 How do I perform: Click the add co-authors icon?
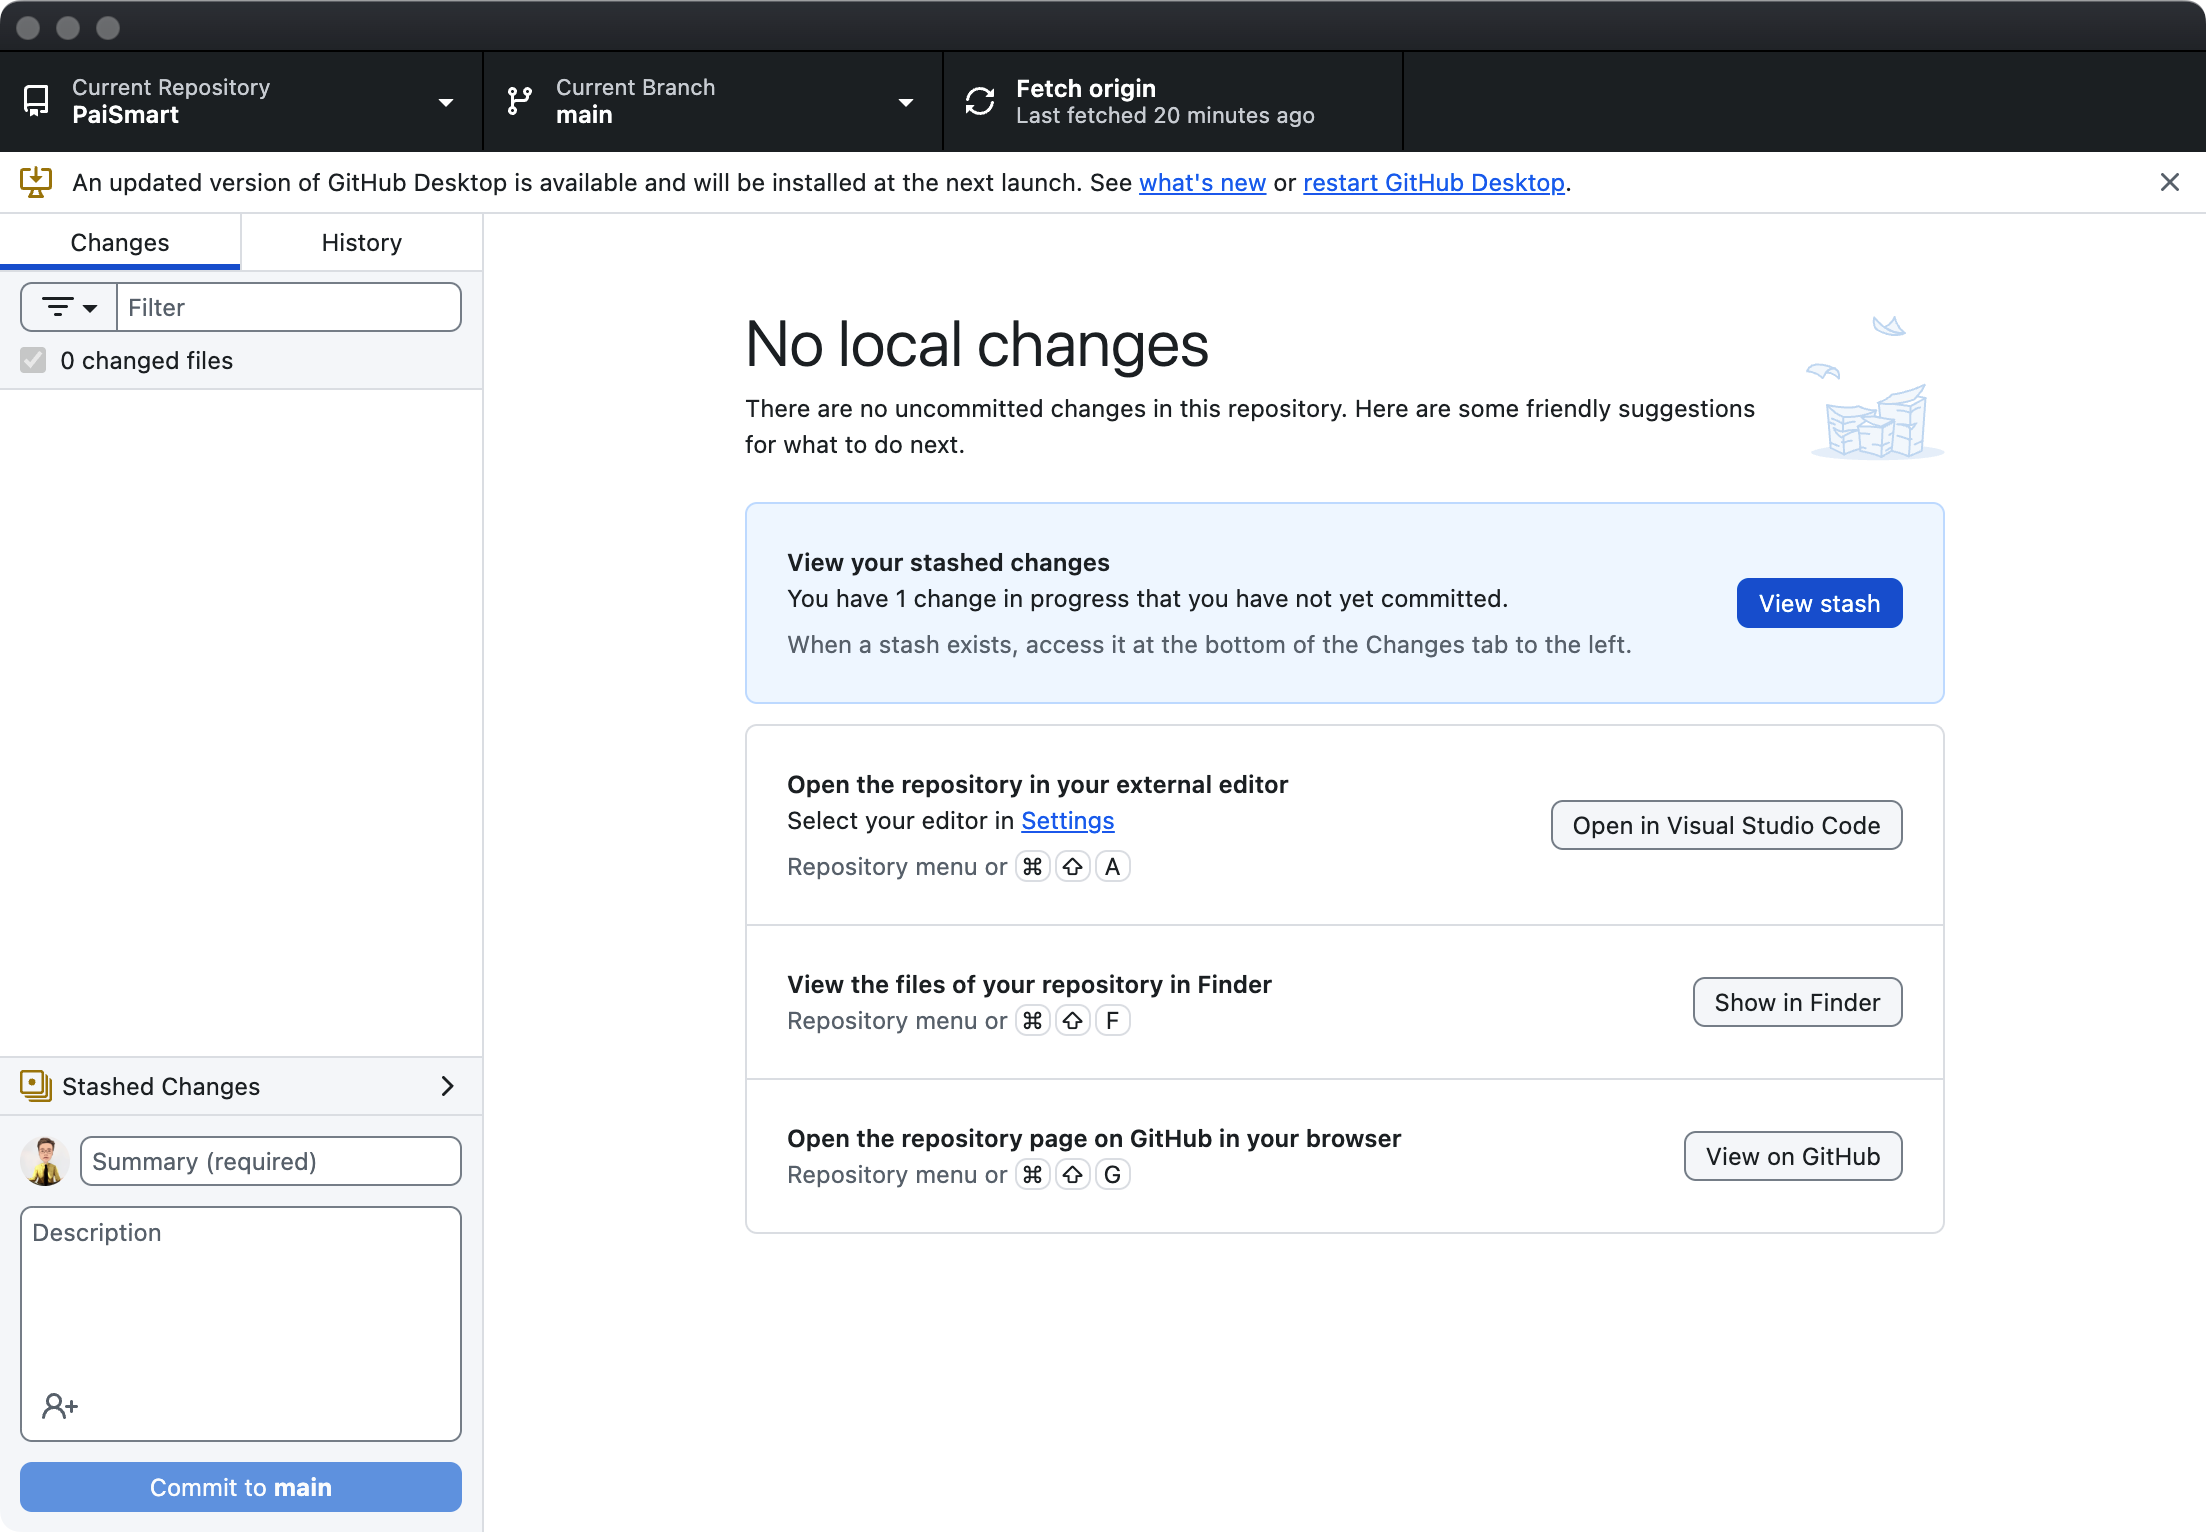tap(59, 1406)
